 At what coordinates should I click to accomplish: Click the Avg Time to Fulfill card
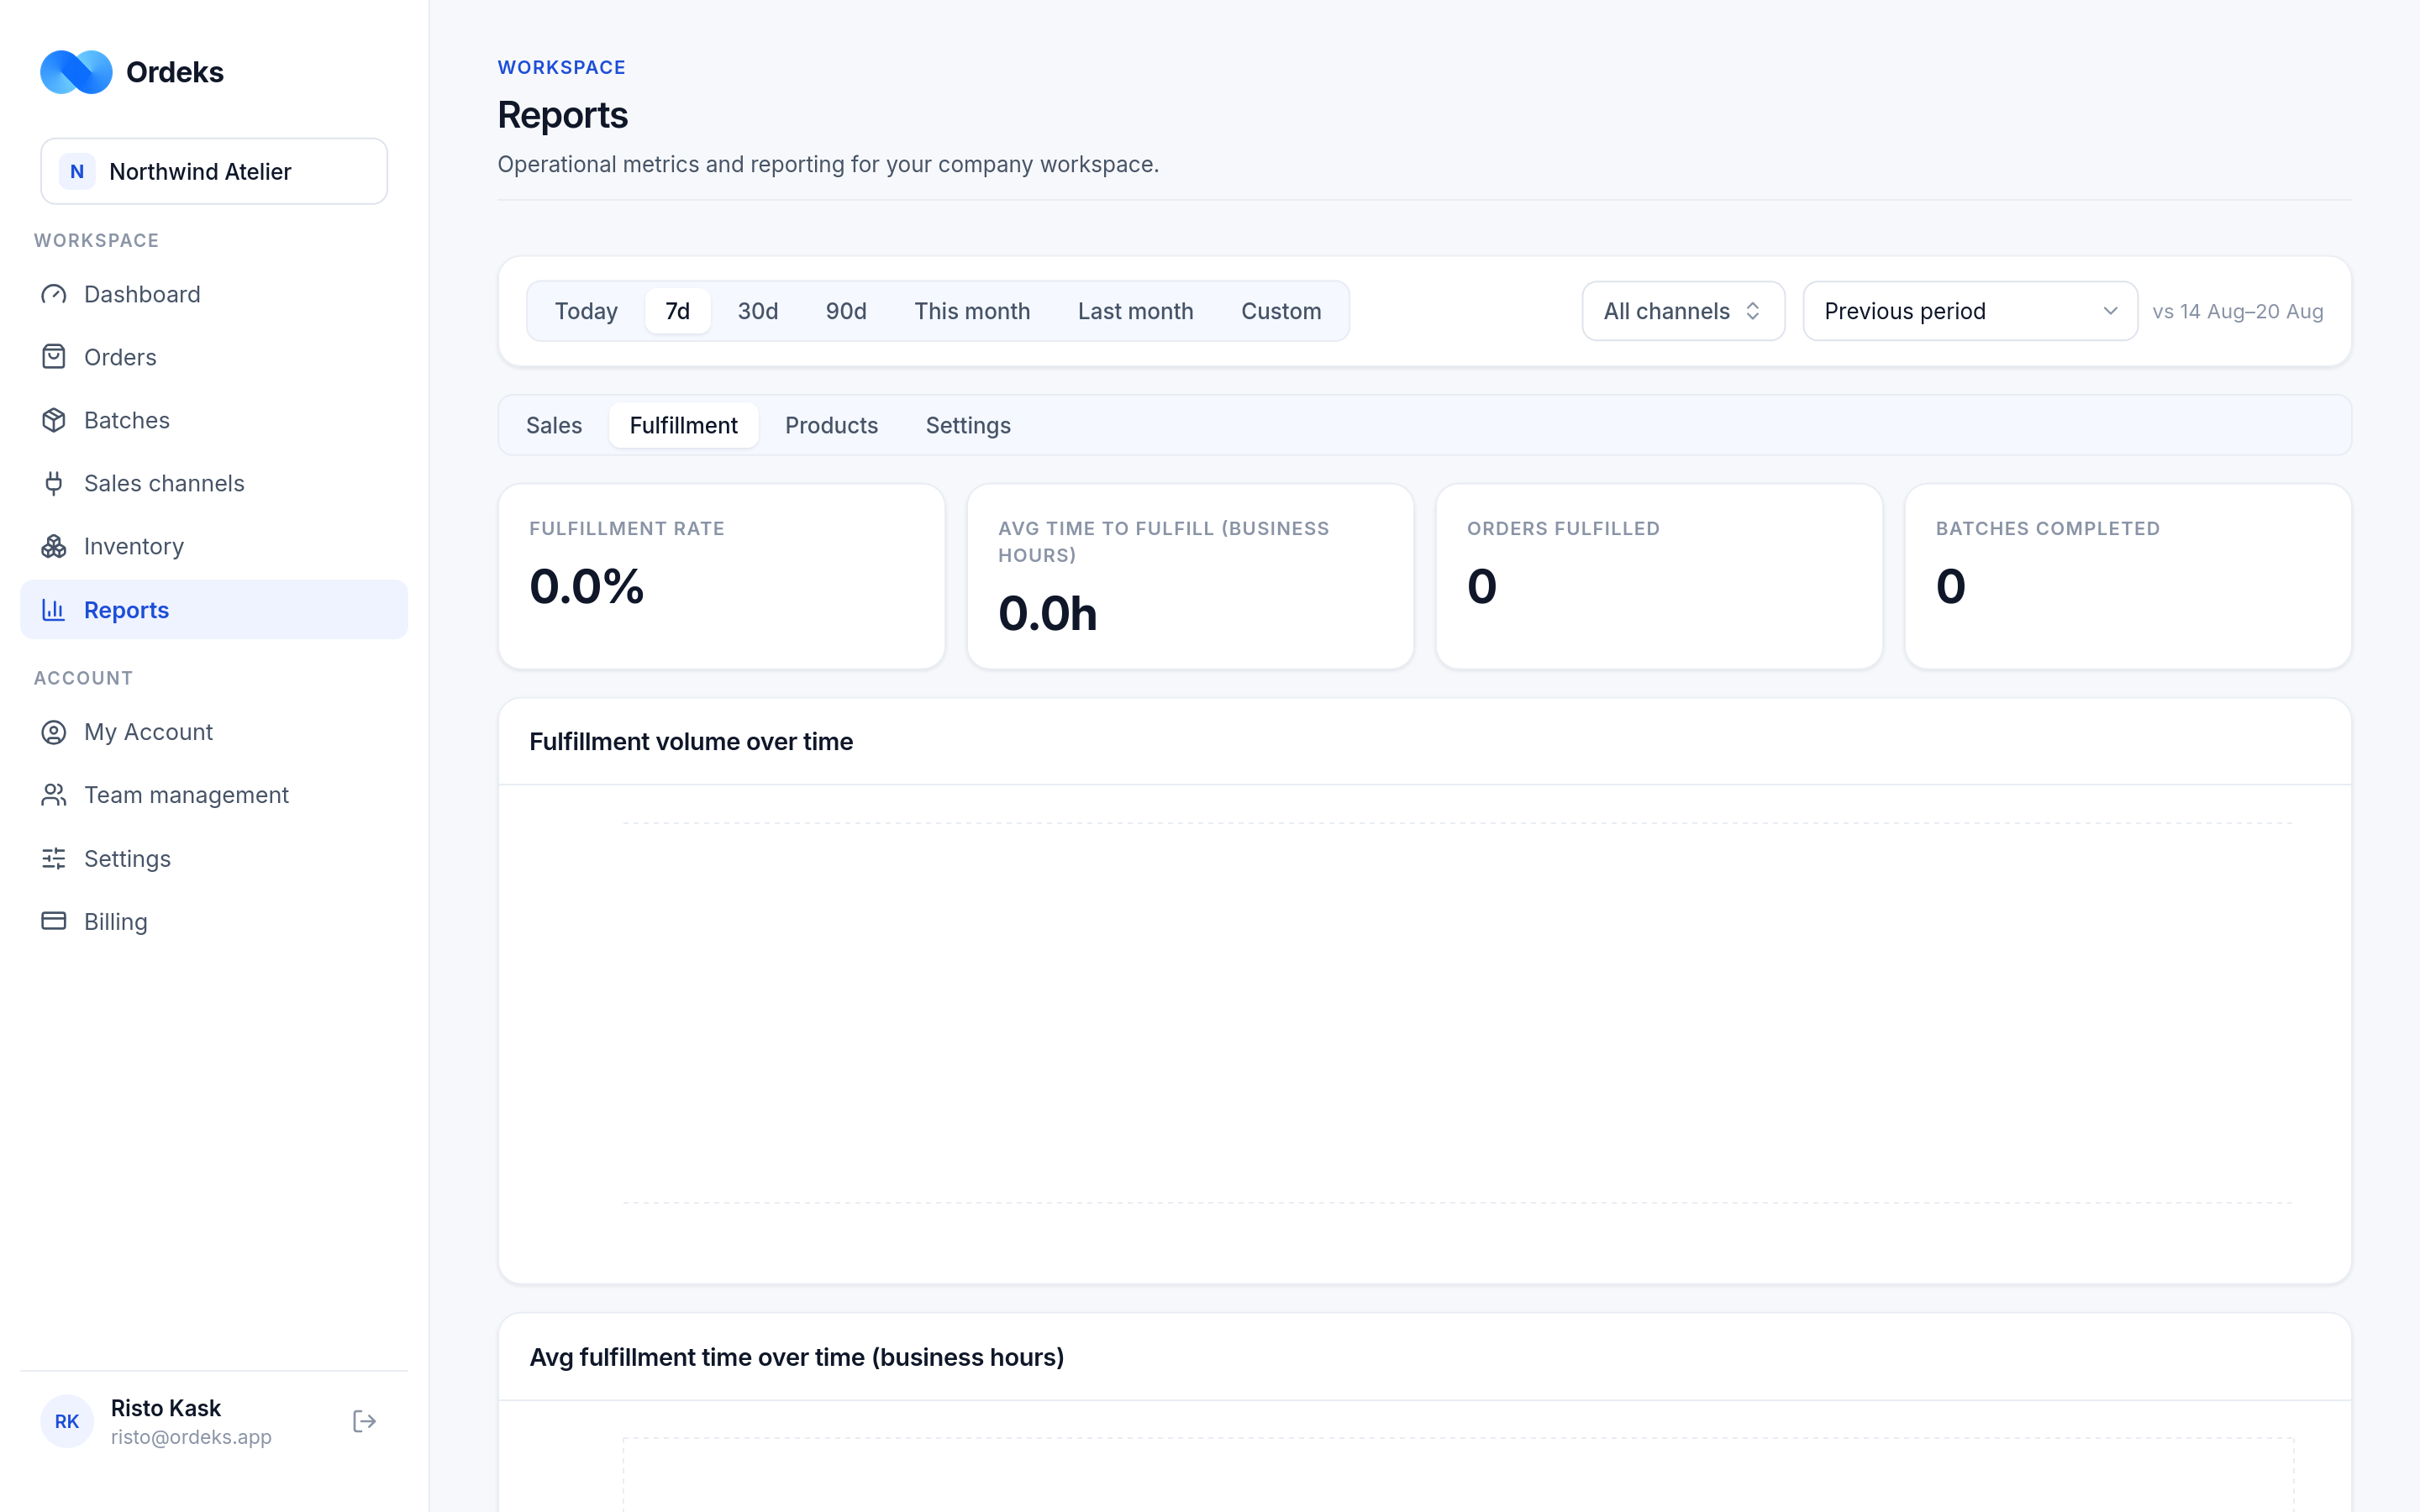(x=1190, y=577)
